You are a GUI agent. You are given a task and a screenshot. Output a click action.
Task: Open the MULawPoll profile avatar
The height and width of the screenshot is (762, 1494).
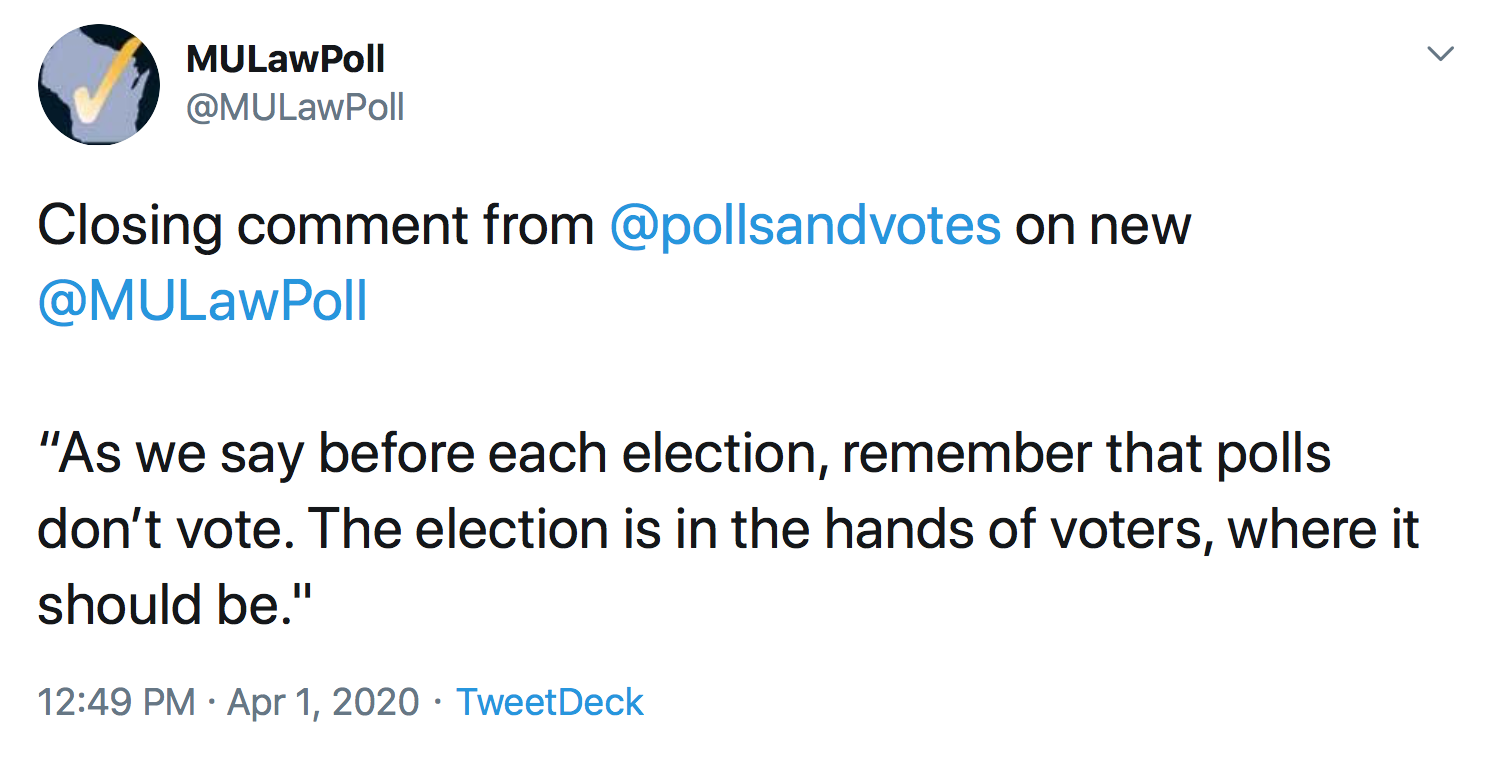(99, 84)
